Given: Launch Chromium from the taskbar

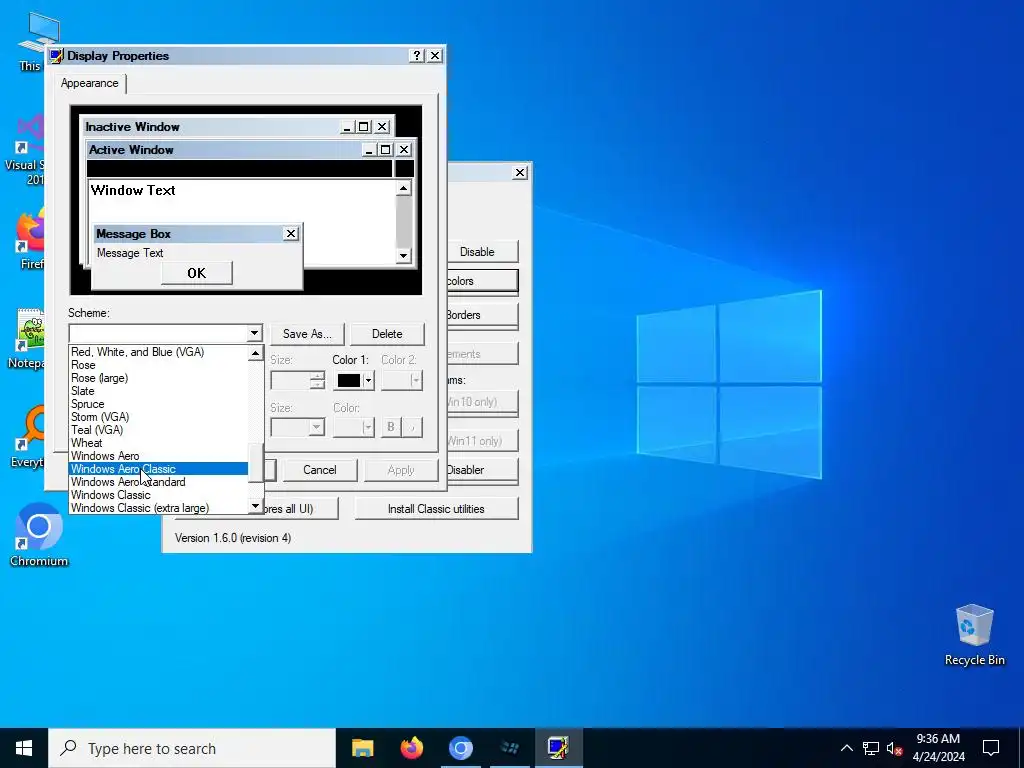Looking at the screenshot, I should click(x=460, y=748).
